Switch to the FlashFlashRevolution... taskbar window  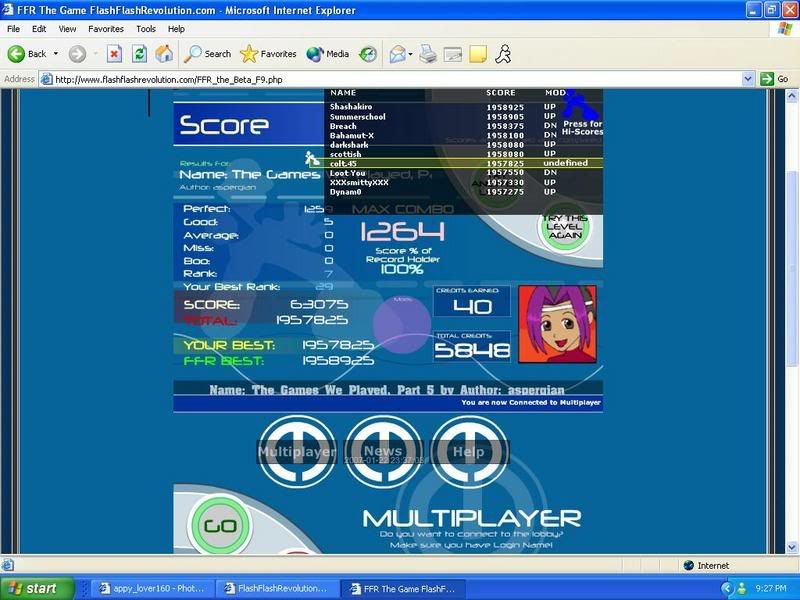276,588
